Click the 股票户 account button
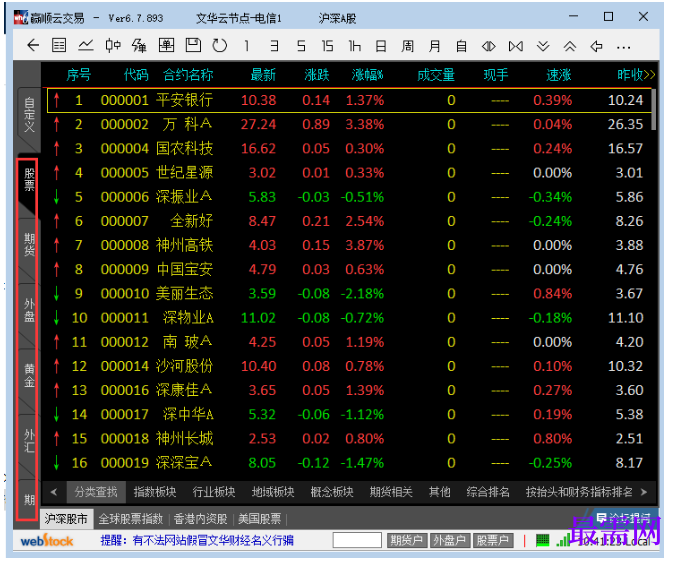The height and width of the screenshot is (562, 680). coord(493,541)
